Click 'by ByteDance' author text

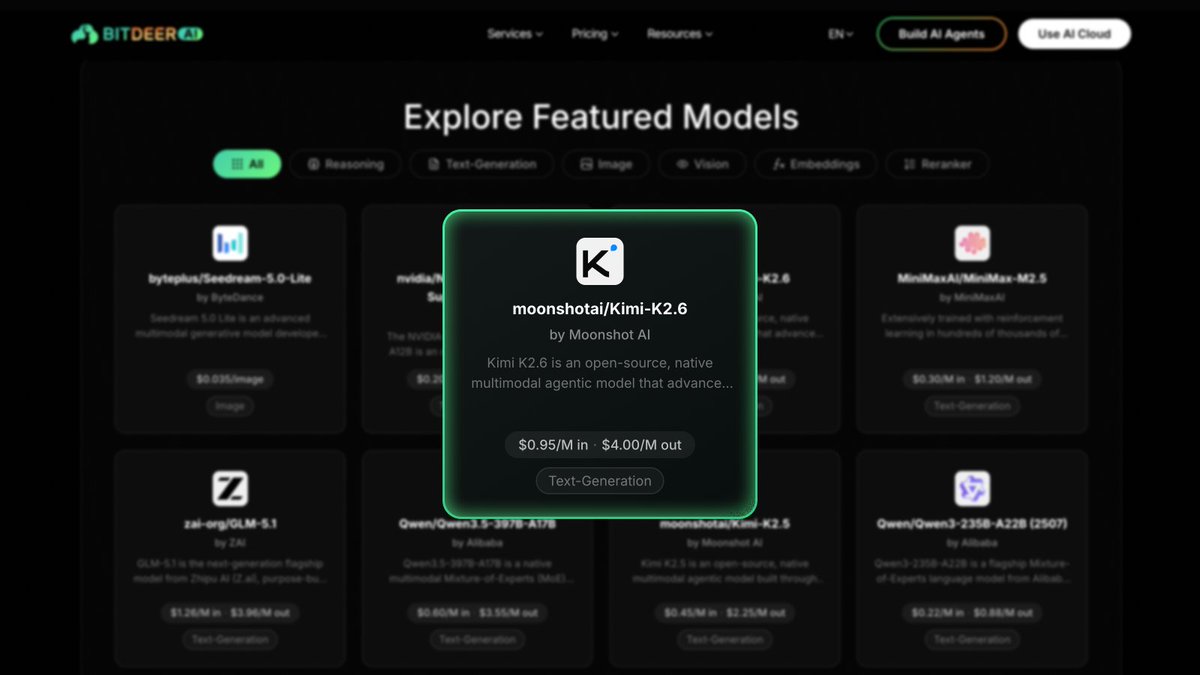(230, 298)
